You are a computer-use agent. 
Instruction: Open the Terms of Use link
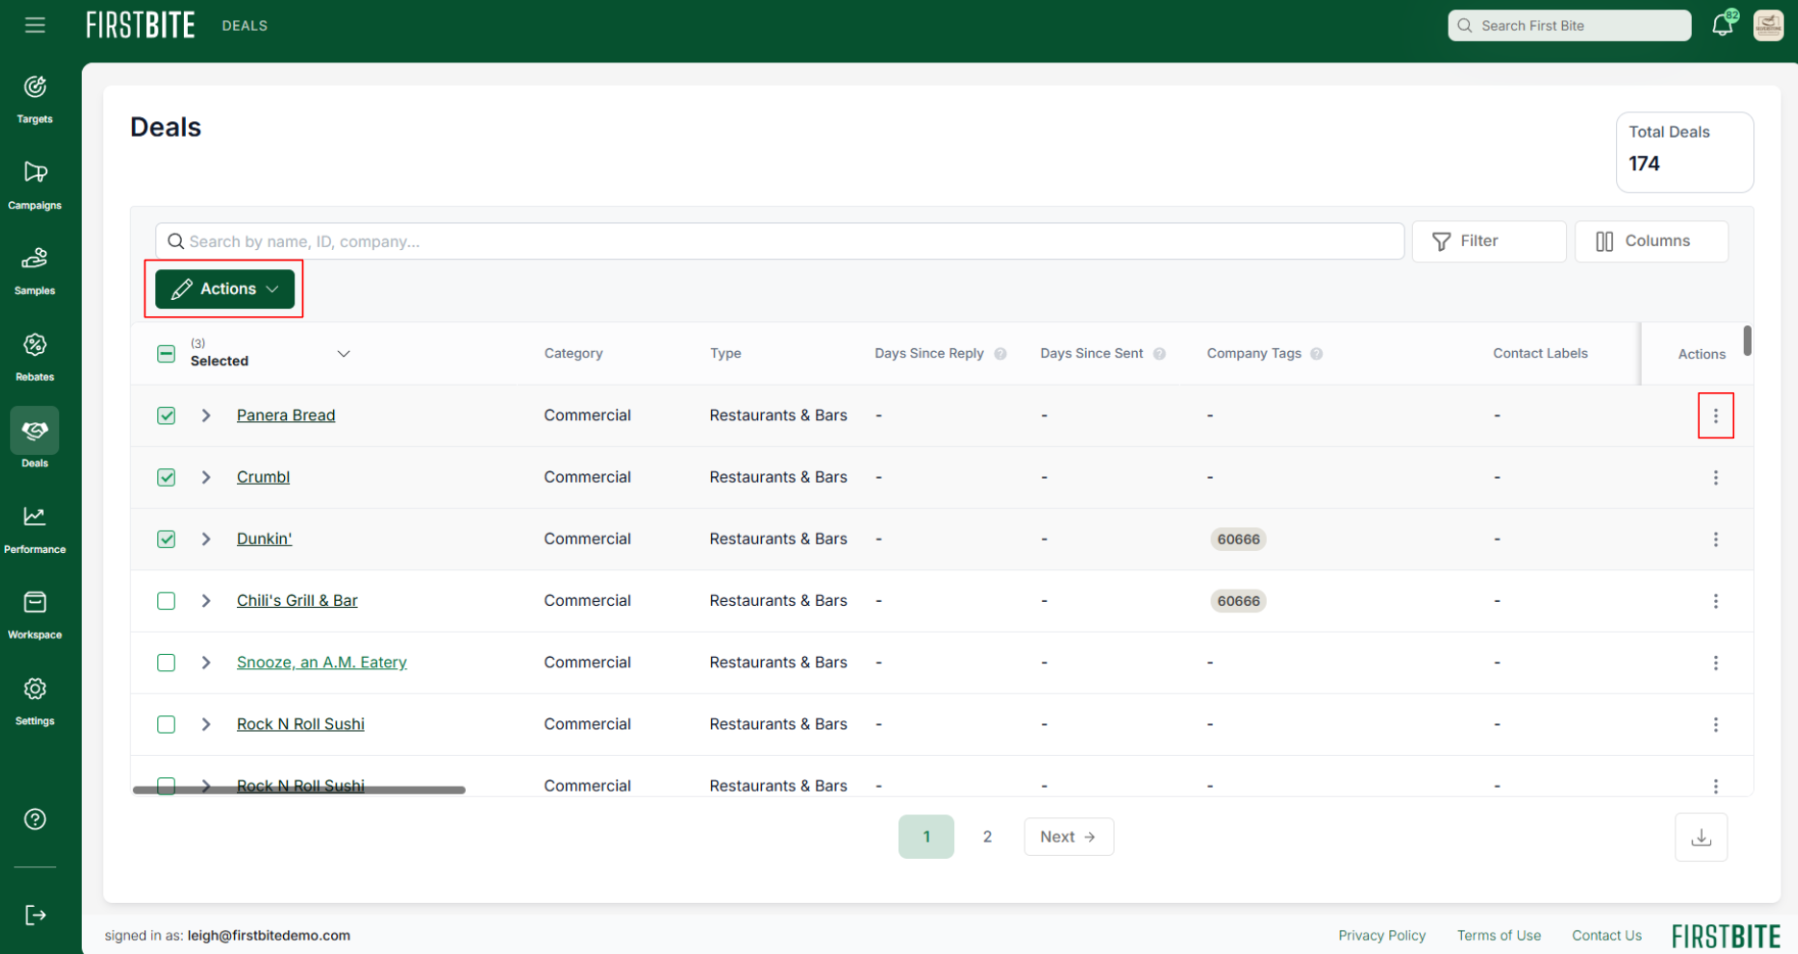click(1499, 936)
